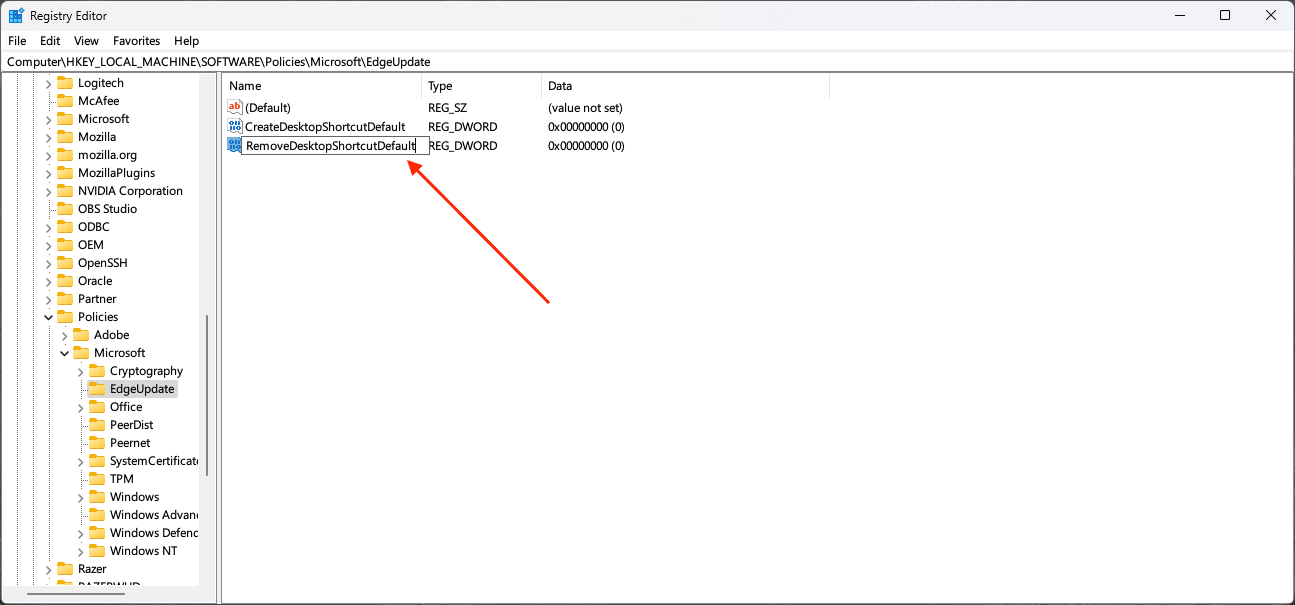Image resolution: width=1295 pixels, height=605 pixels.
Task: Collapse the Policies key
Action: pyautogui.click(x=49, y=317)
